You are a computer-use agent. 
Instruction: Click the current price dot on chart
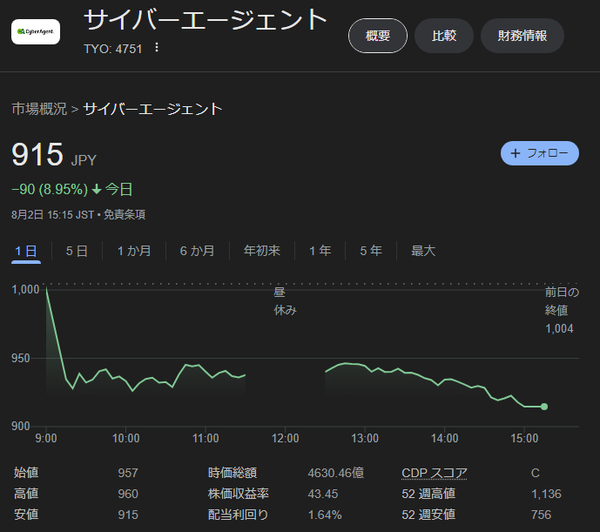click(544, 406)
